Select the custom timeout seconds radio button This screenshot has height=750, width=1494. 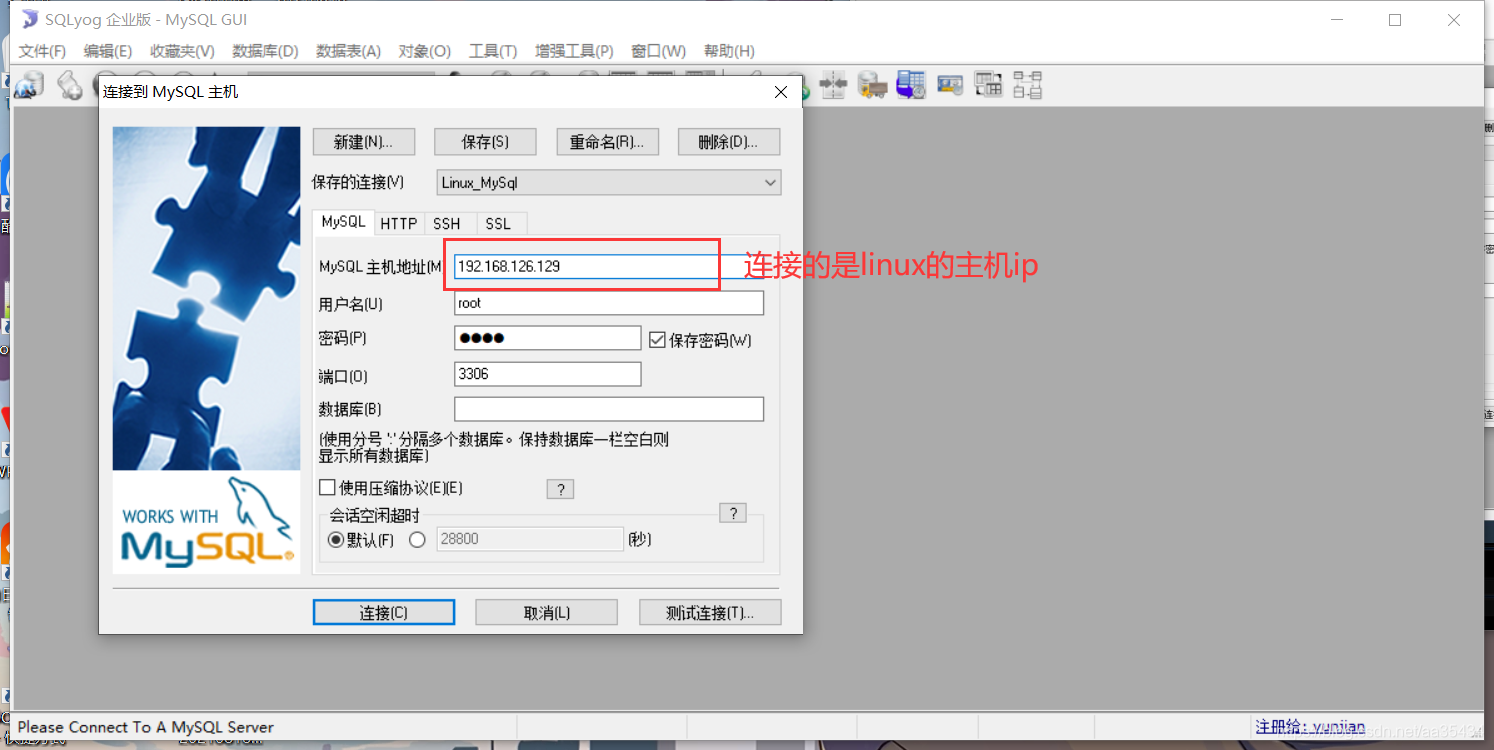[x=417, y=540]
